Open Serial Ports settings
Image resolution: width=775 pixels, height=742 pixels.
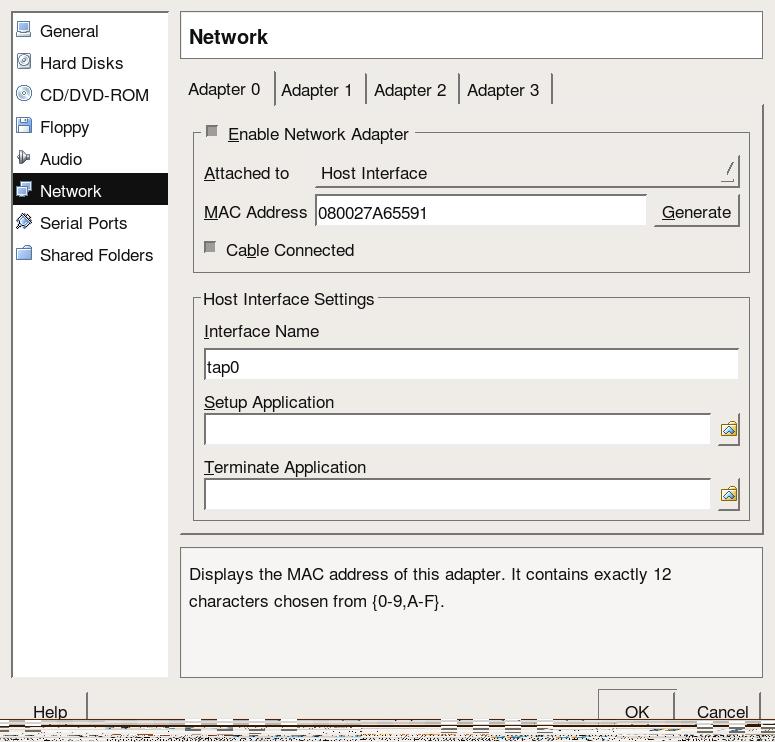coord(90,222)
